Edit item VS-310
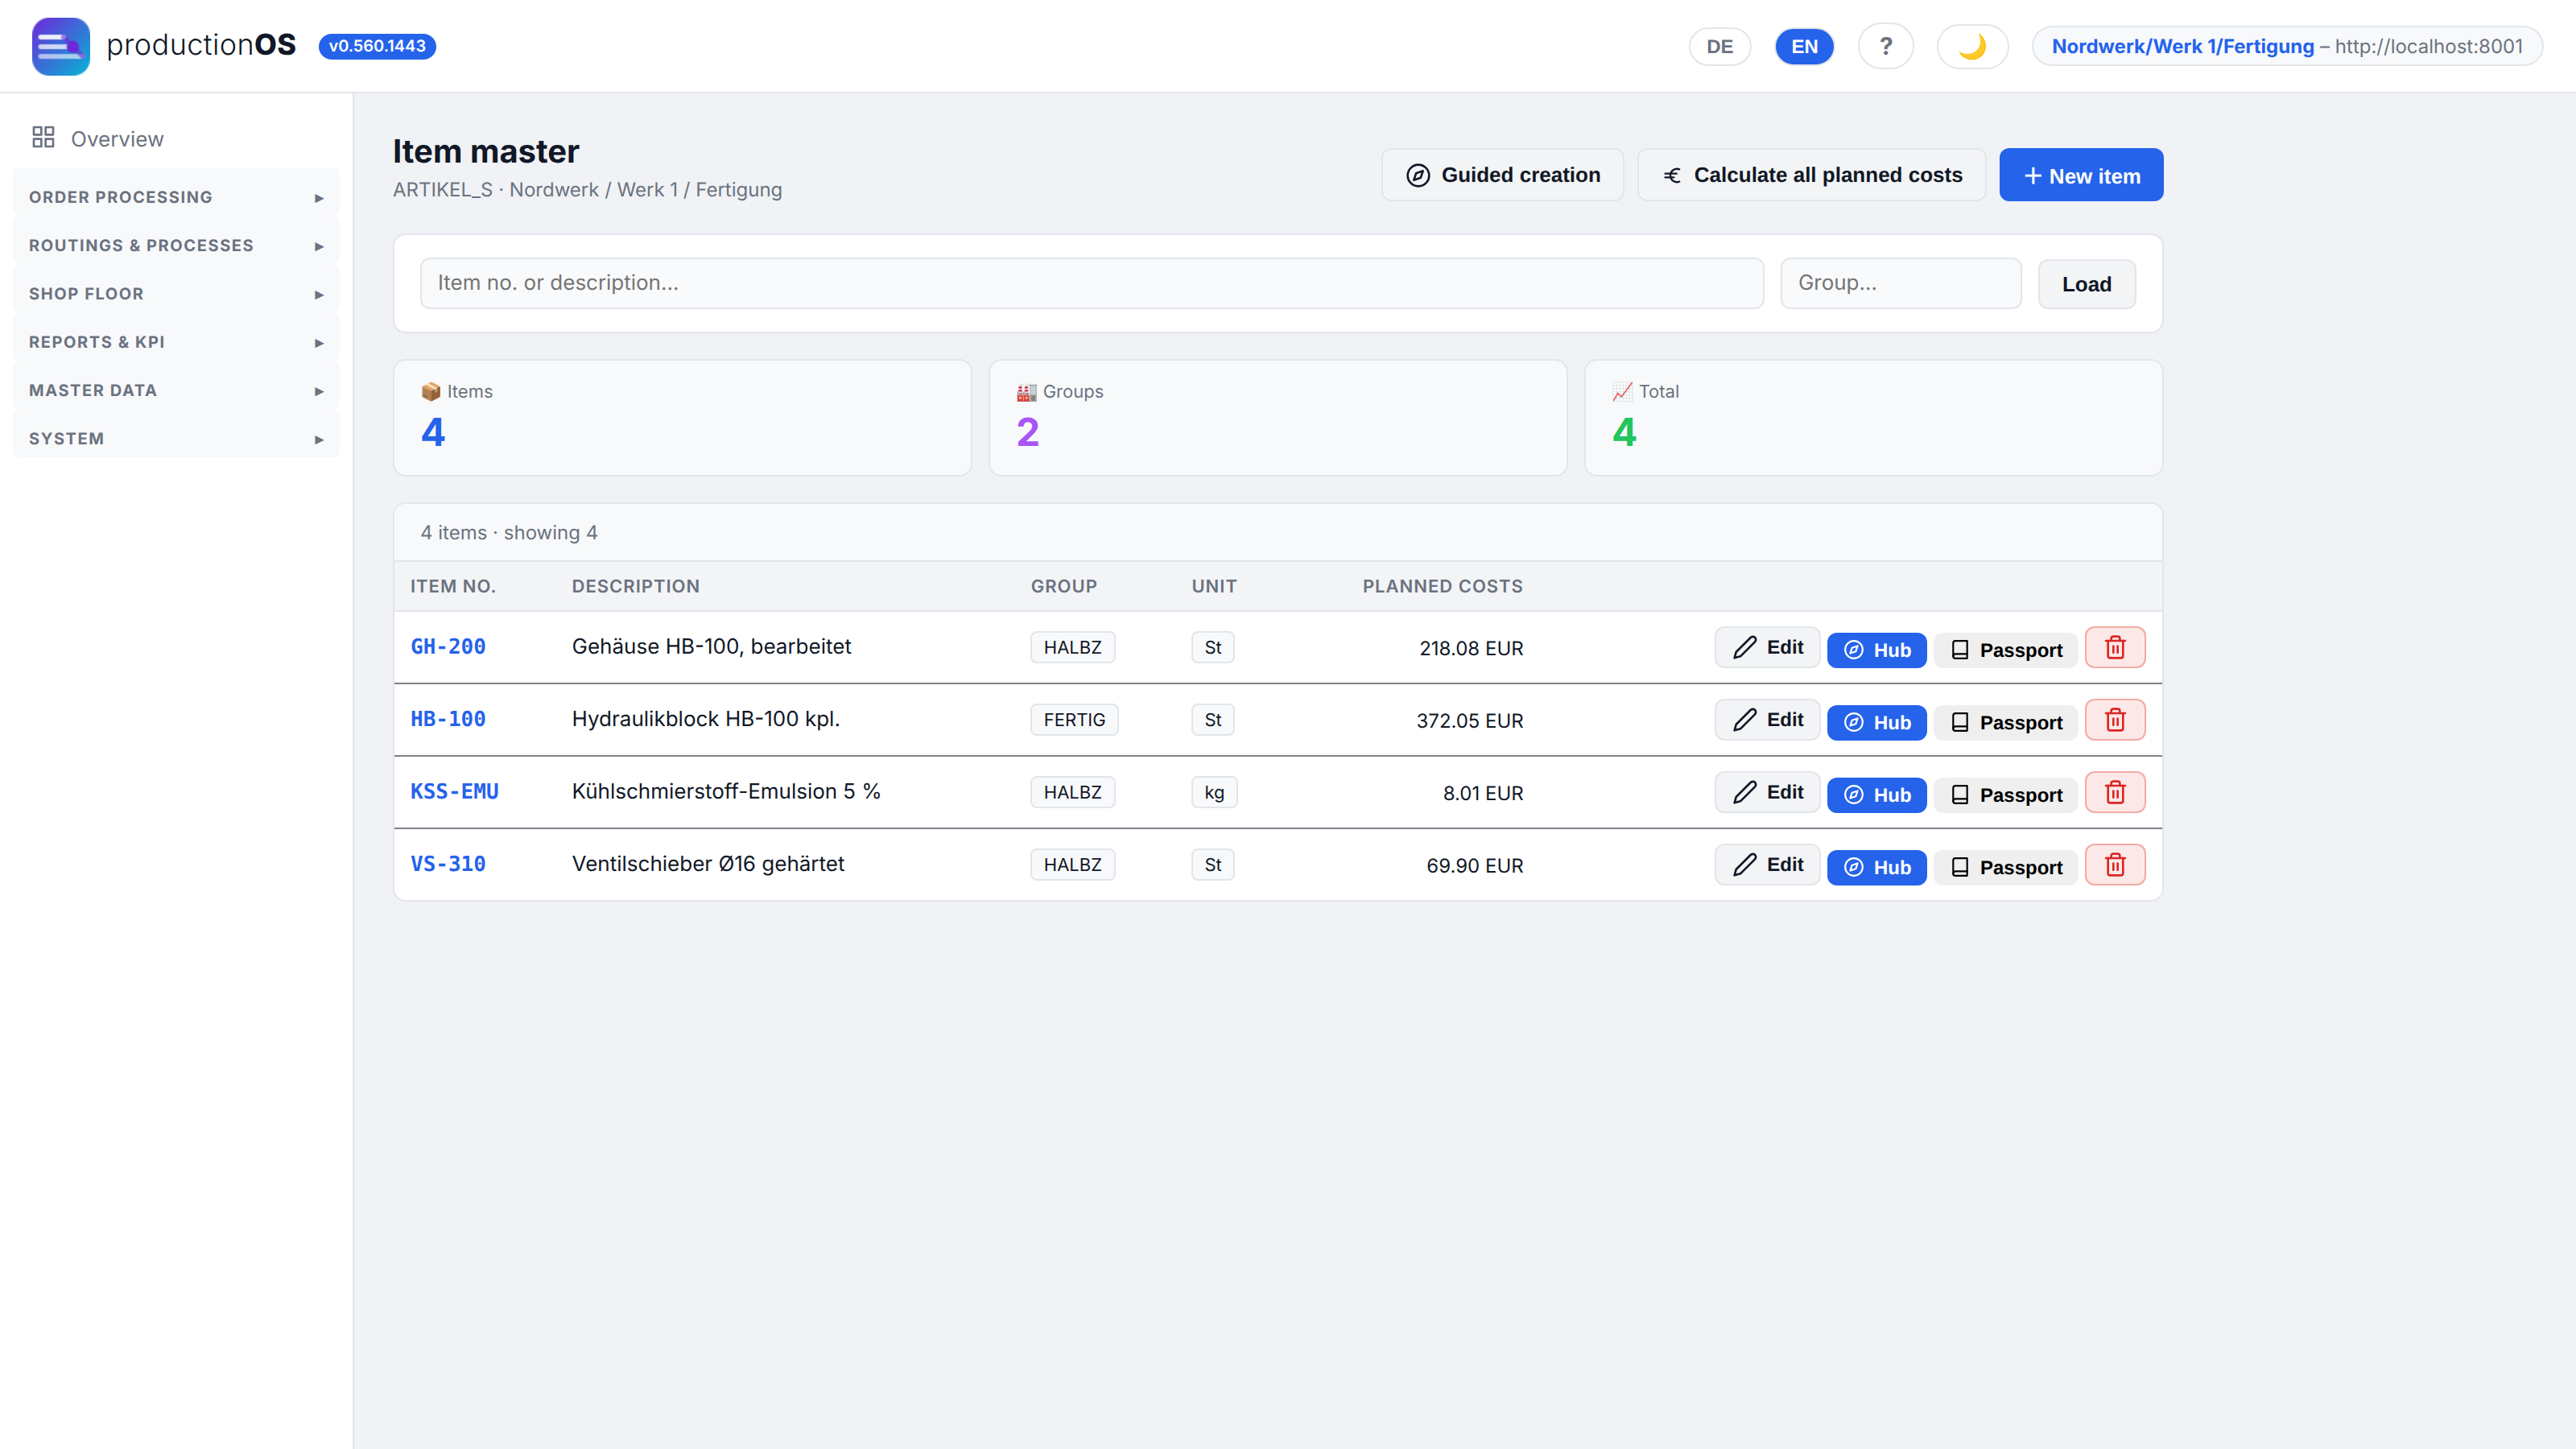The image size is (2576, 1449). coord(1767,865)
